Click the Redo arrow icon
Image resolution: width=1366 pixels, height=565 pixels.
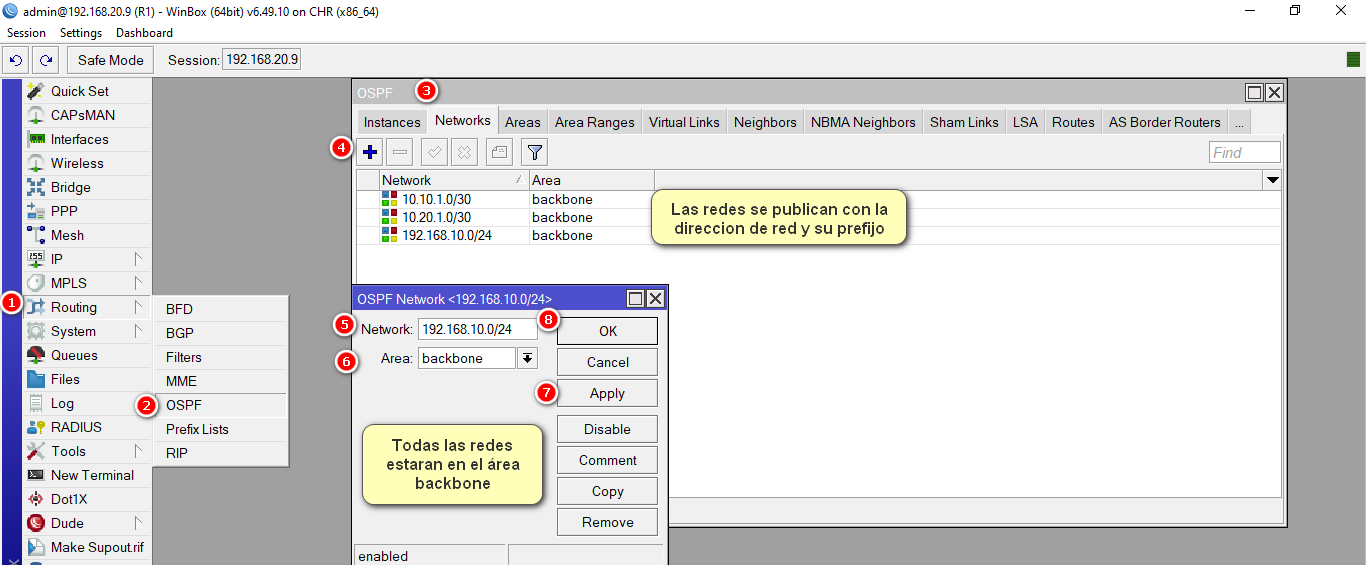[45, 60]
